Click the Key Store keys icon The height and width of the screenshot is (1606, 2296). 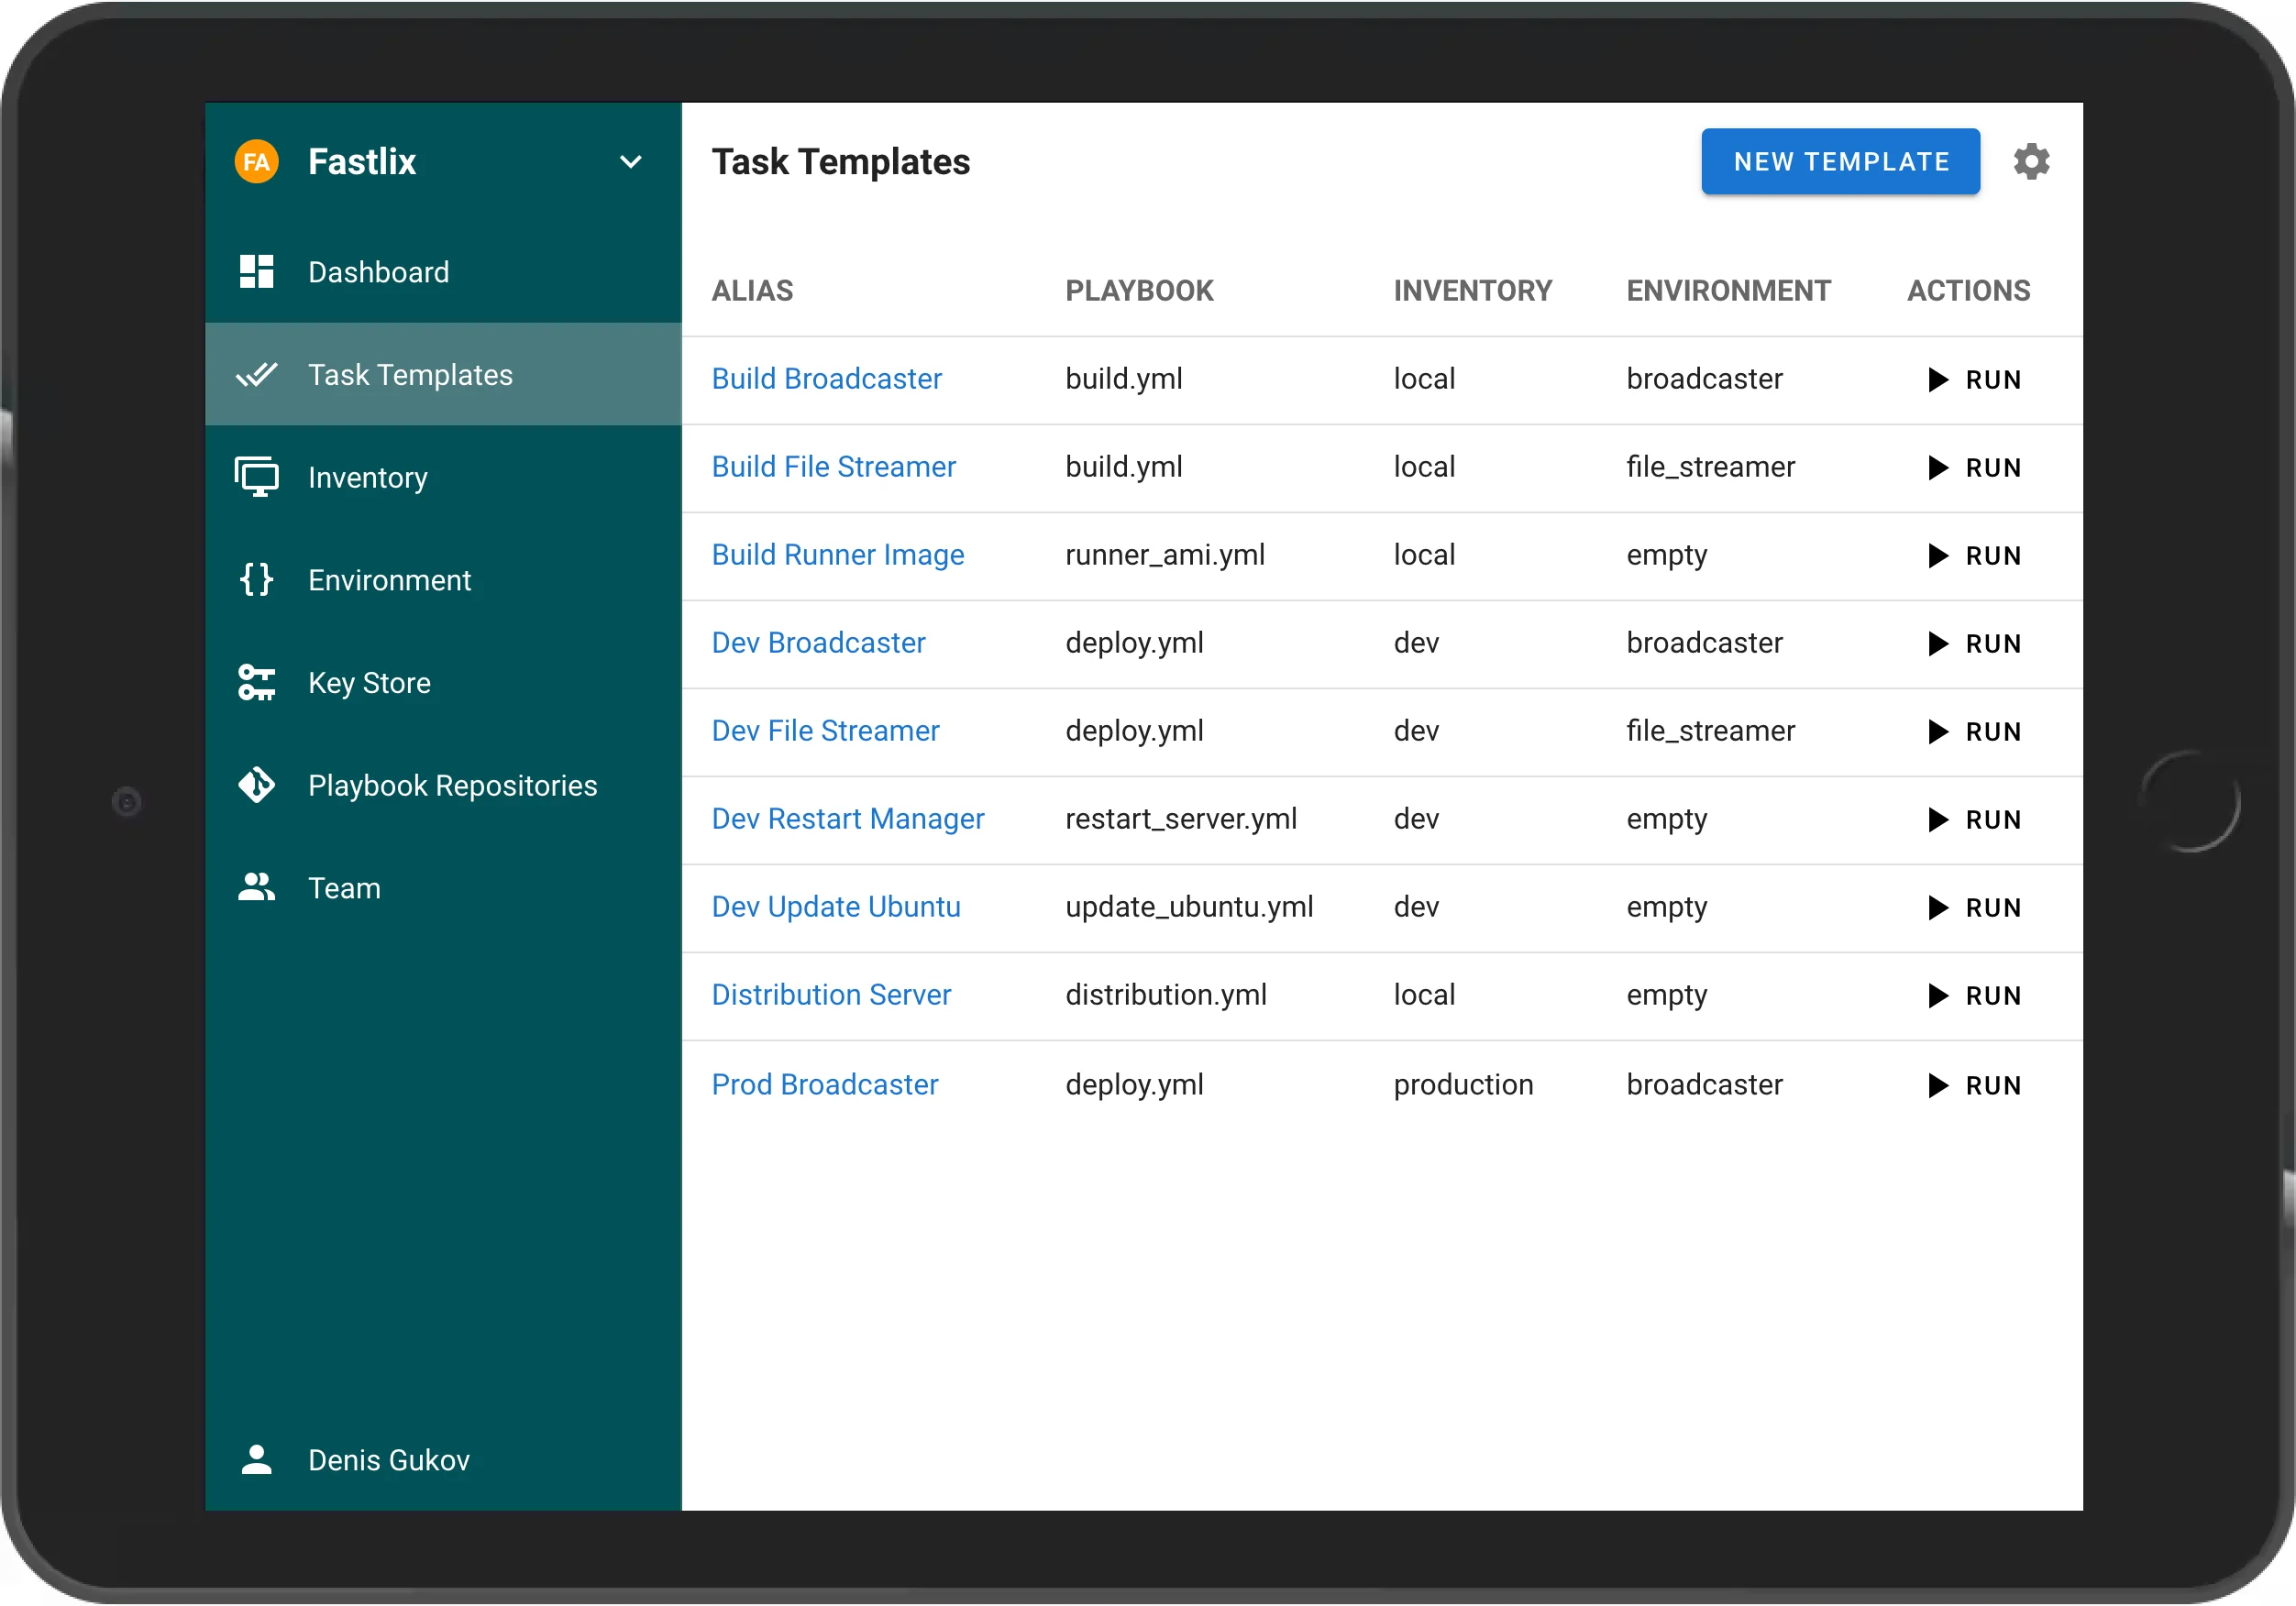pos(256,683)
